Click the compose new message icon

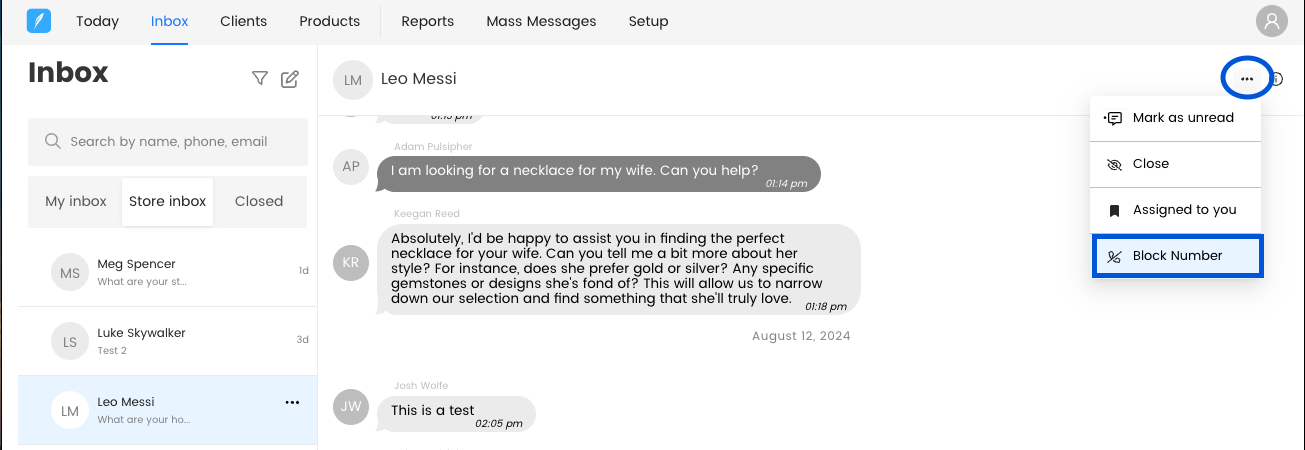[290, 79]
